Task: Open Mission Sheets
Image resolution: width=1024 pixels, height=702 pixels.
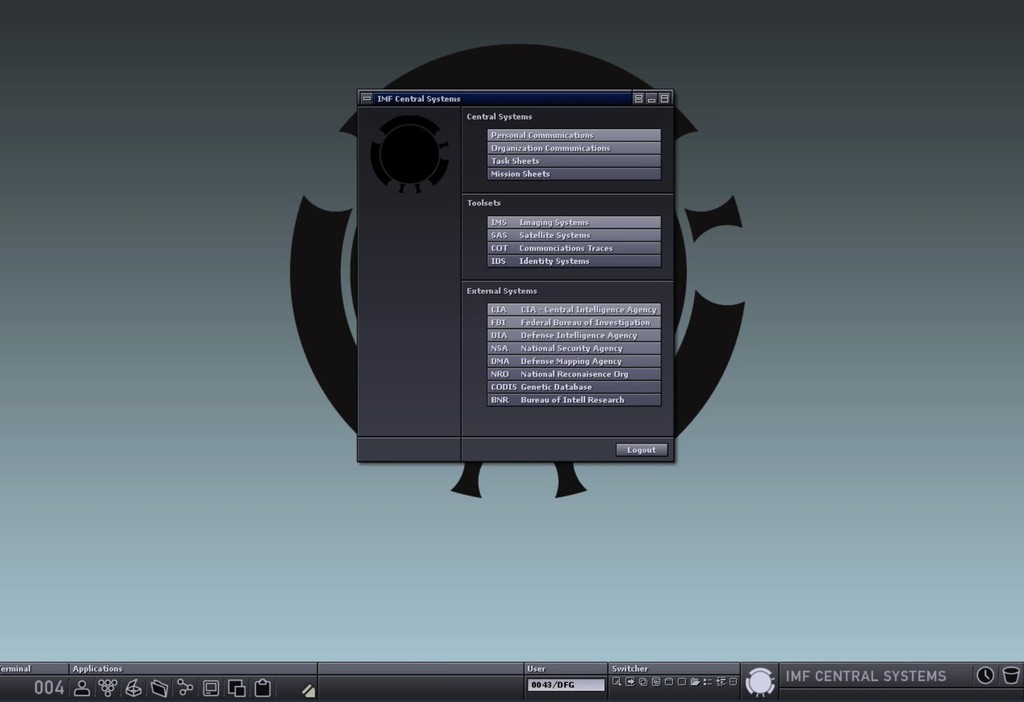Action: pyautogui.click(x=574, y=174)
